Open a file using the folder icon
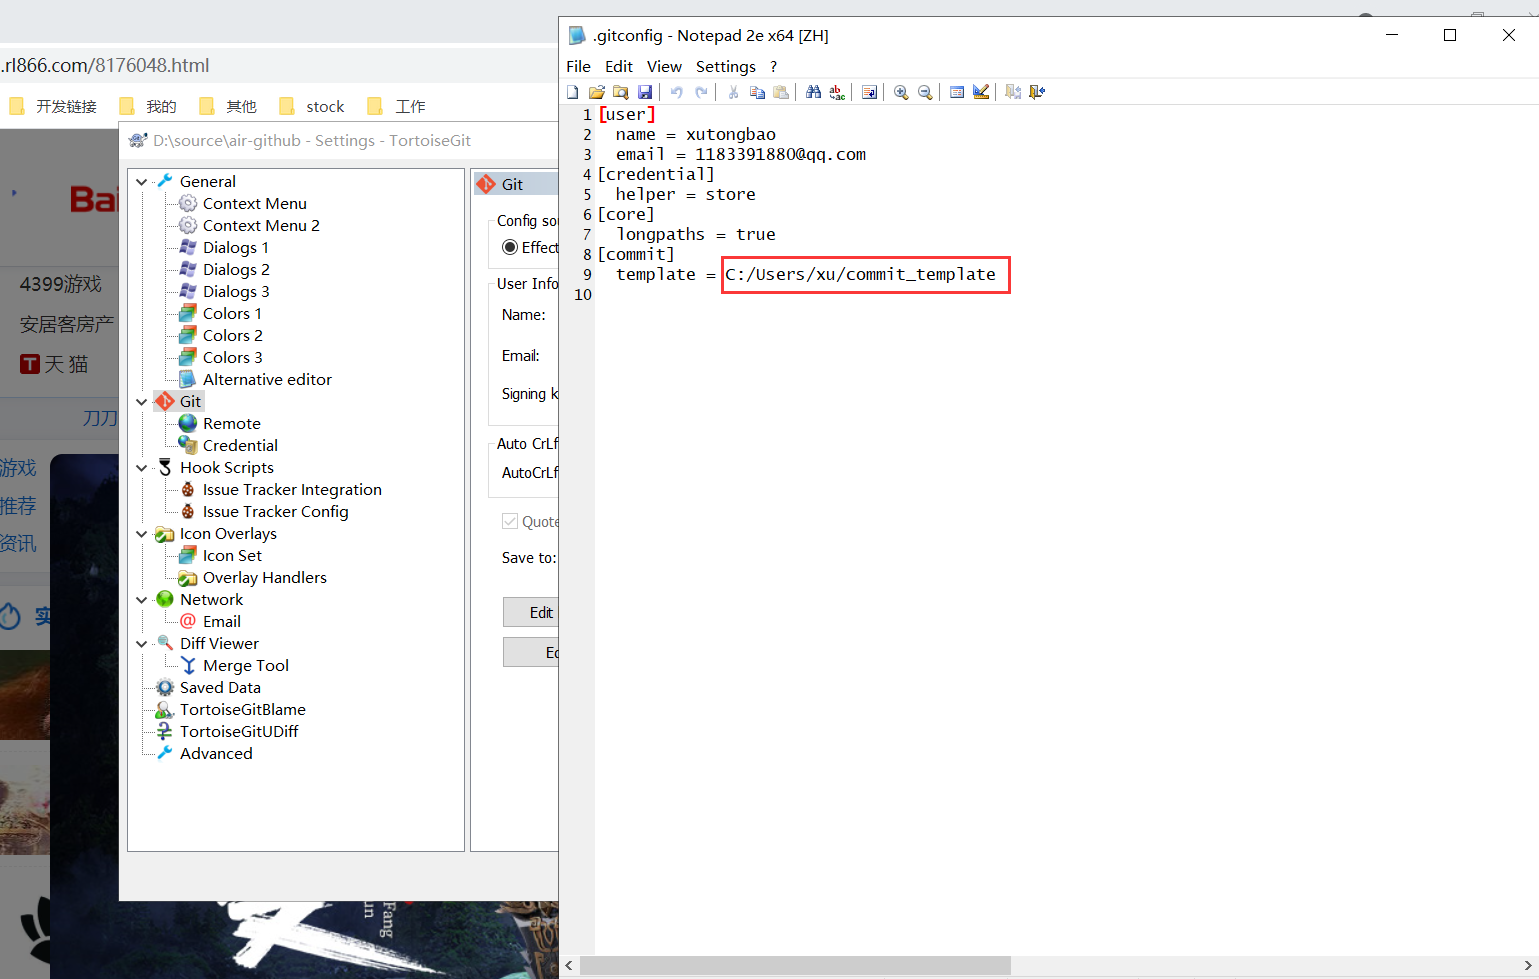Viewport: 1539px width, 979px height. (x=597, y=92)
